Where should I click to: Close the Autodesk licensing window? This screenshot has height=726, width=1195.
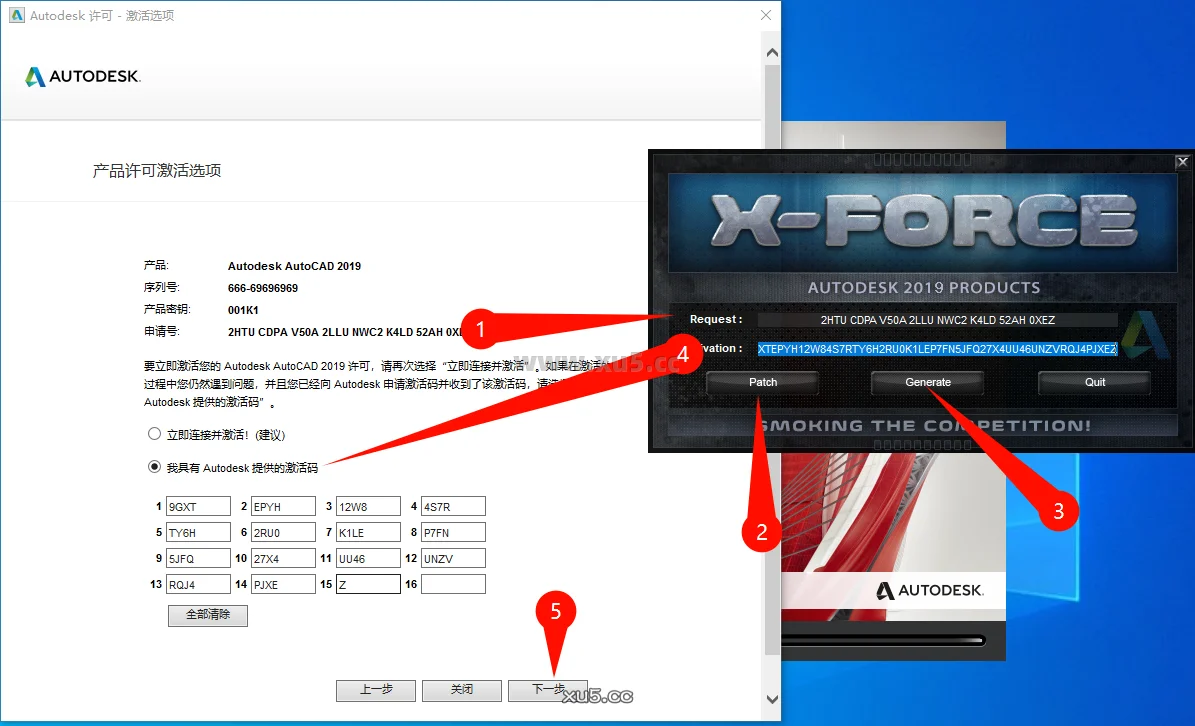[x=766, y=16]
